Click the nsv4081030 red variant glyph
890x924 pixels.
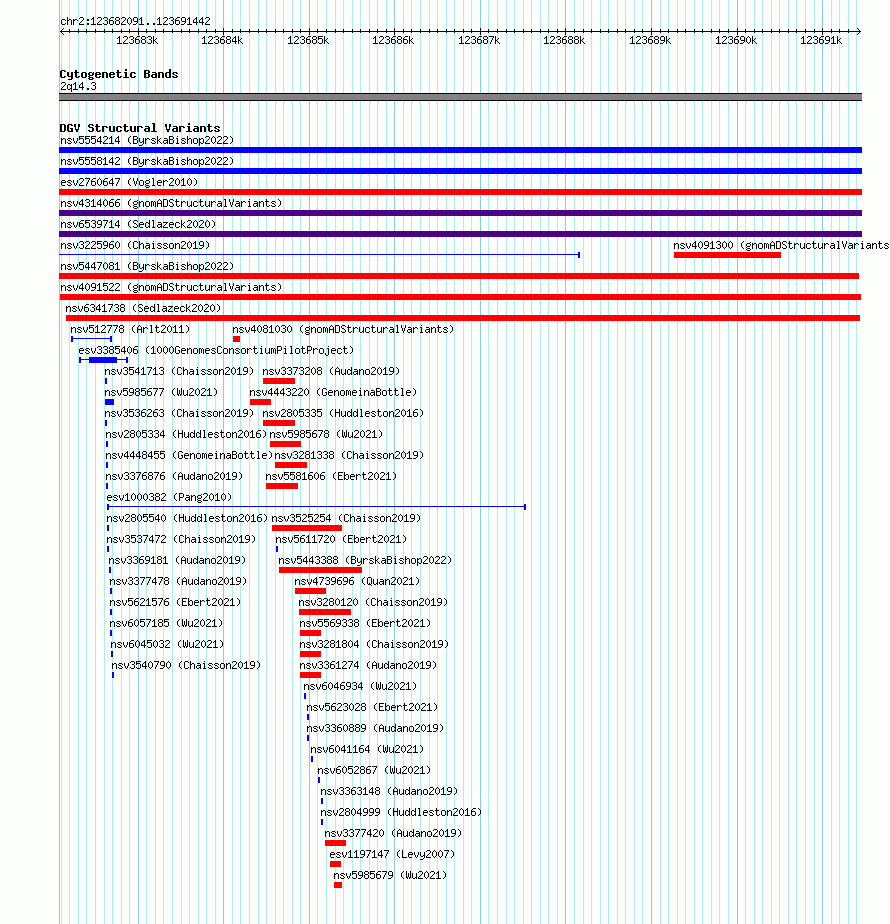pyautogui.click(x=236, y=339)
